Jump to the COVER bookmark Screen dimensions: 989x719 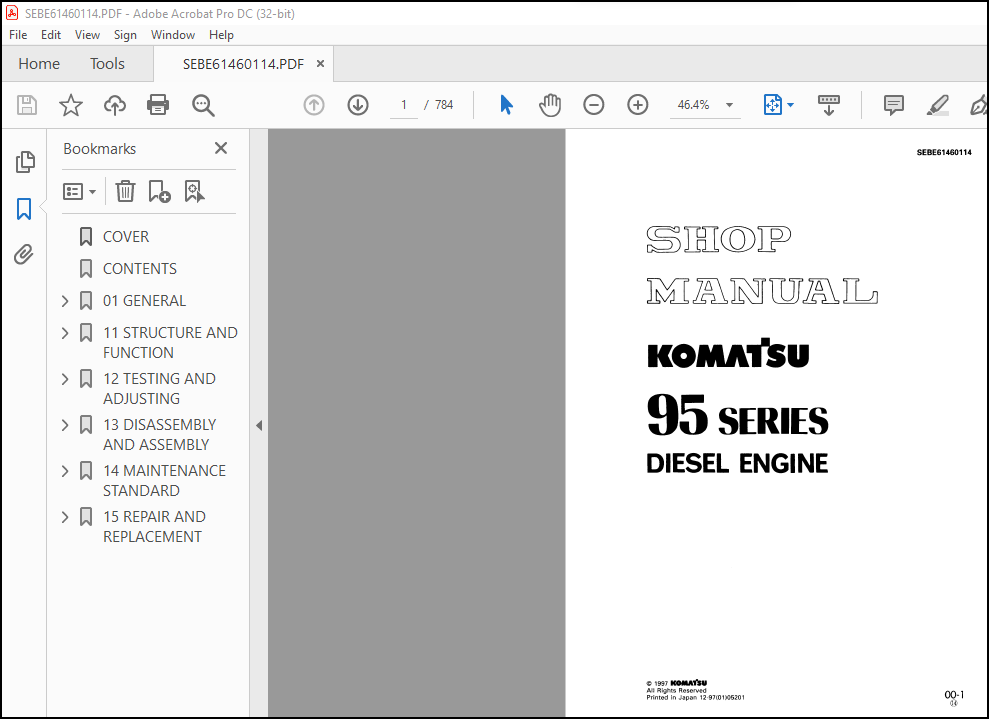126,237
